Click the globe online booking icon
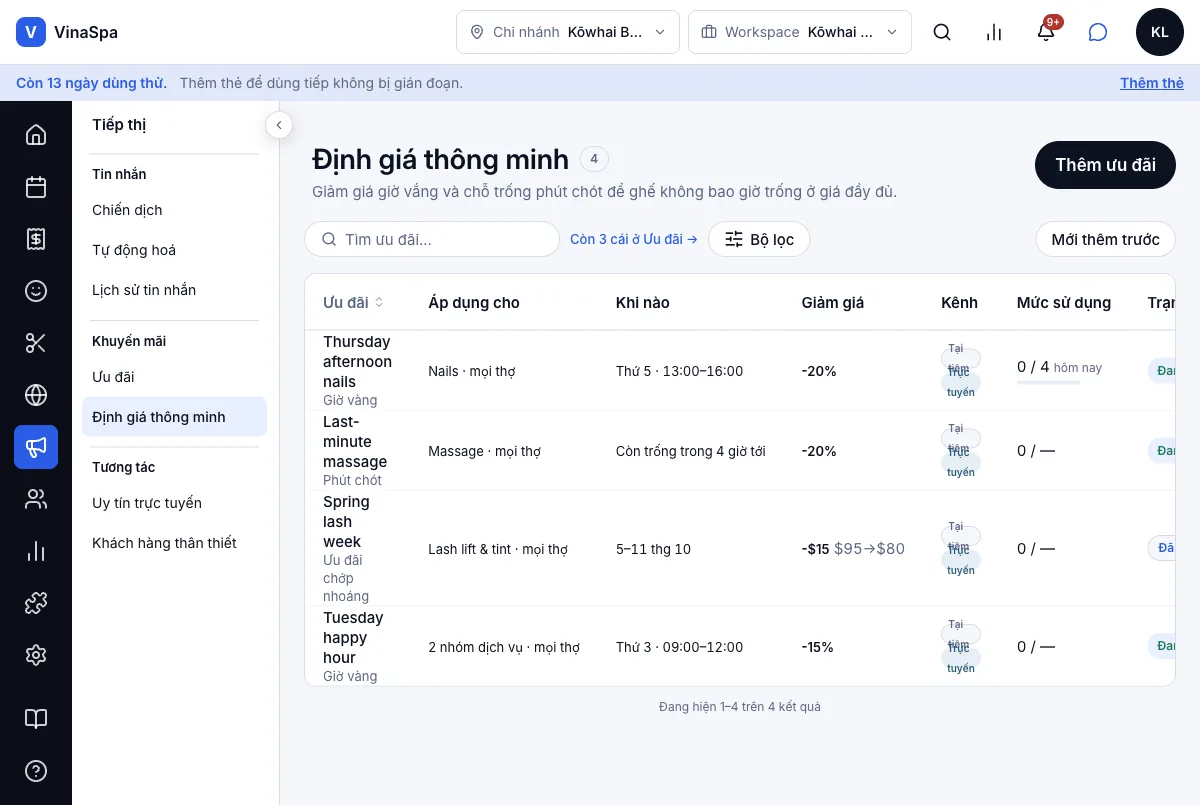 36,395
